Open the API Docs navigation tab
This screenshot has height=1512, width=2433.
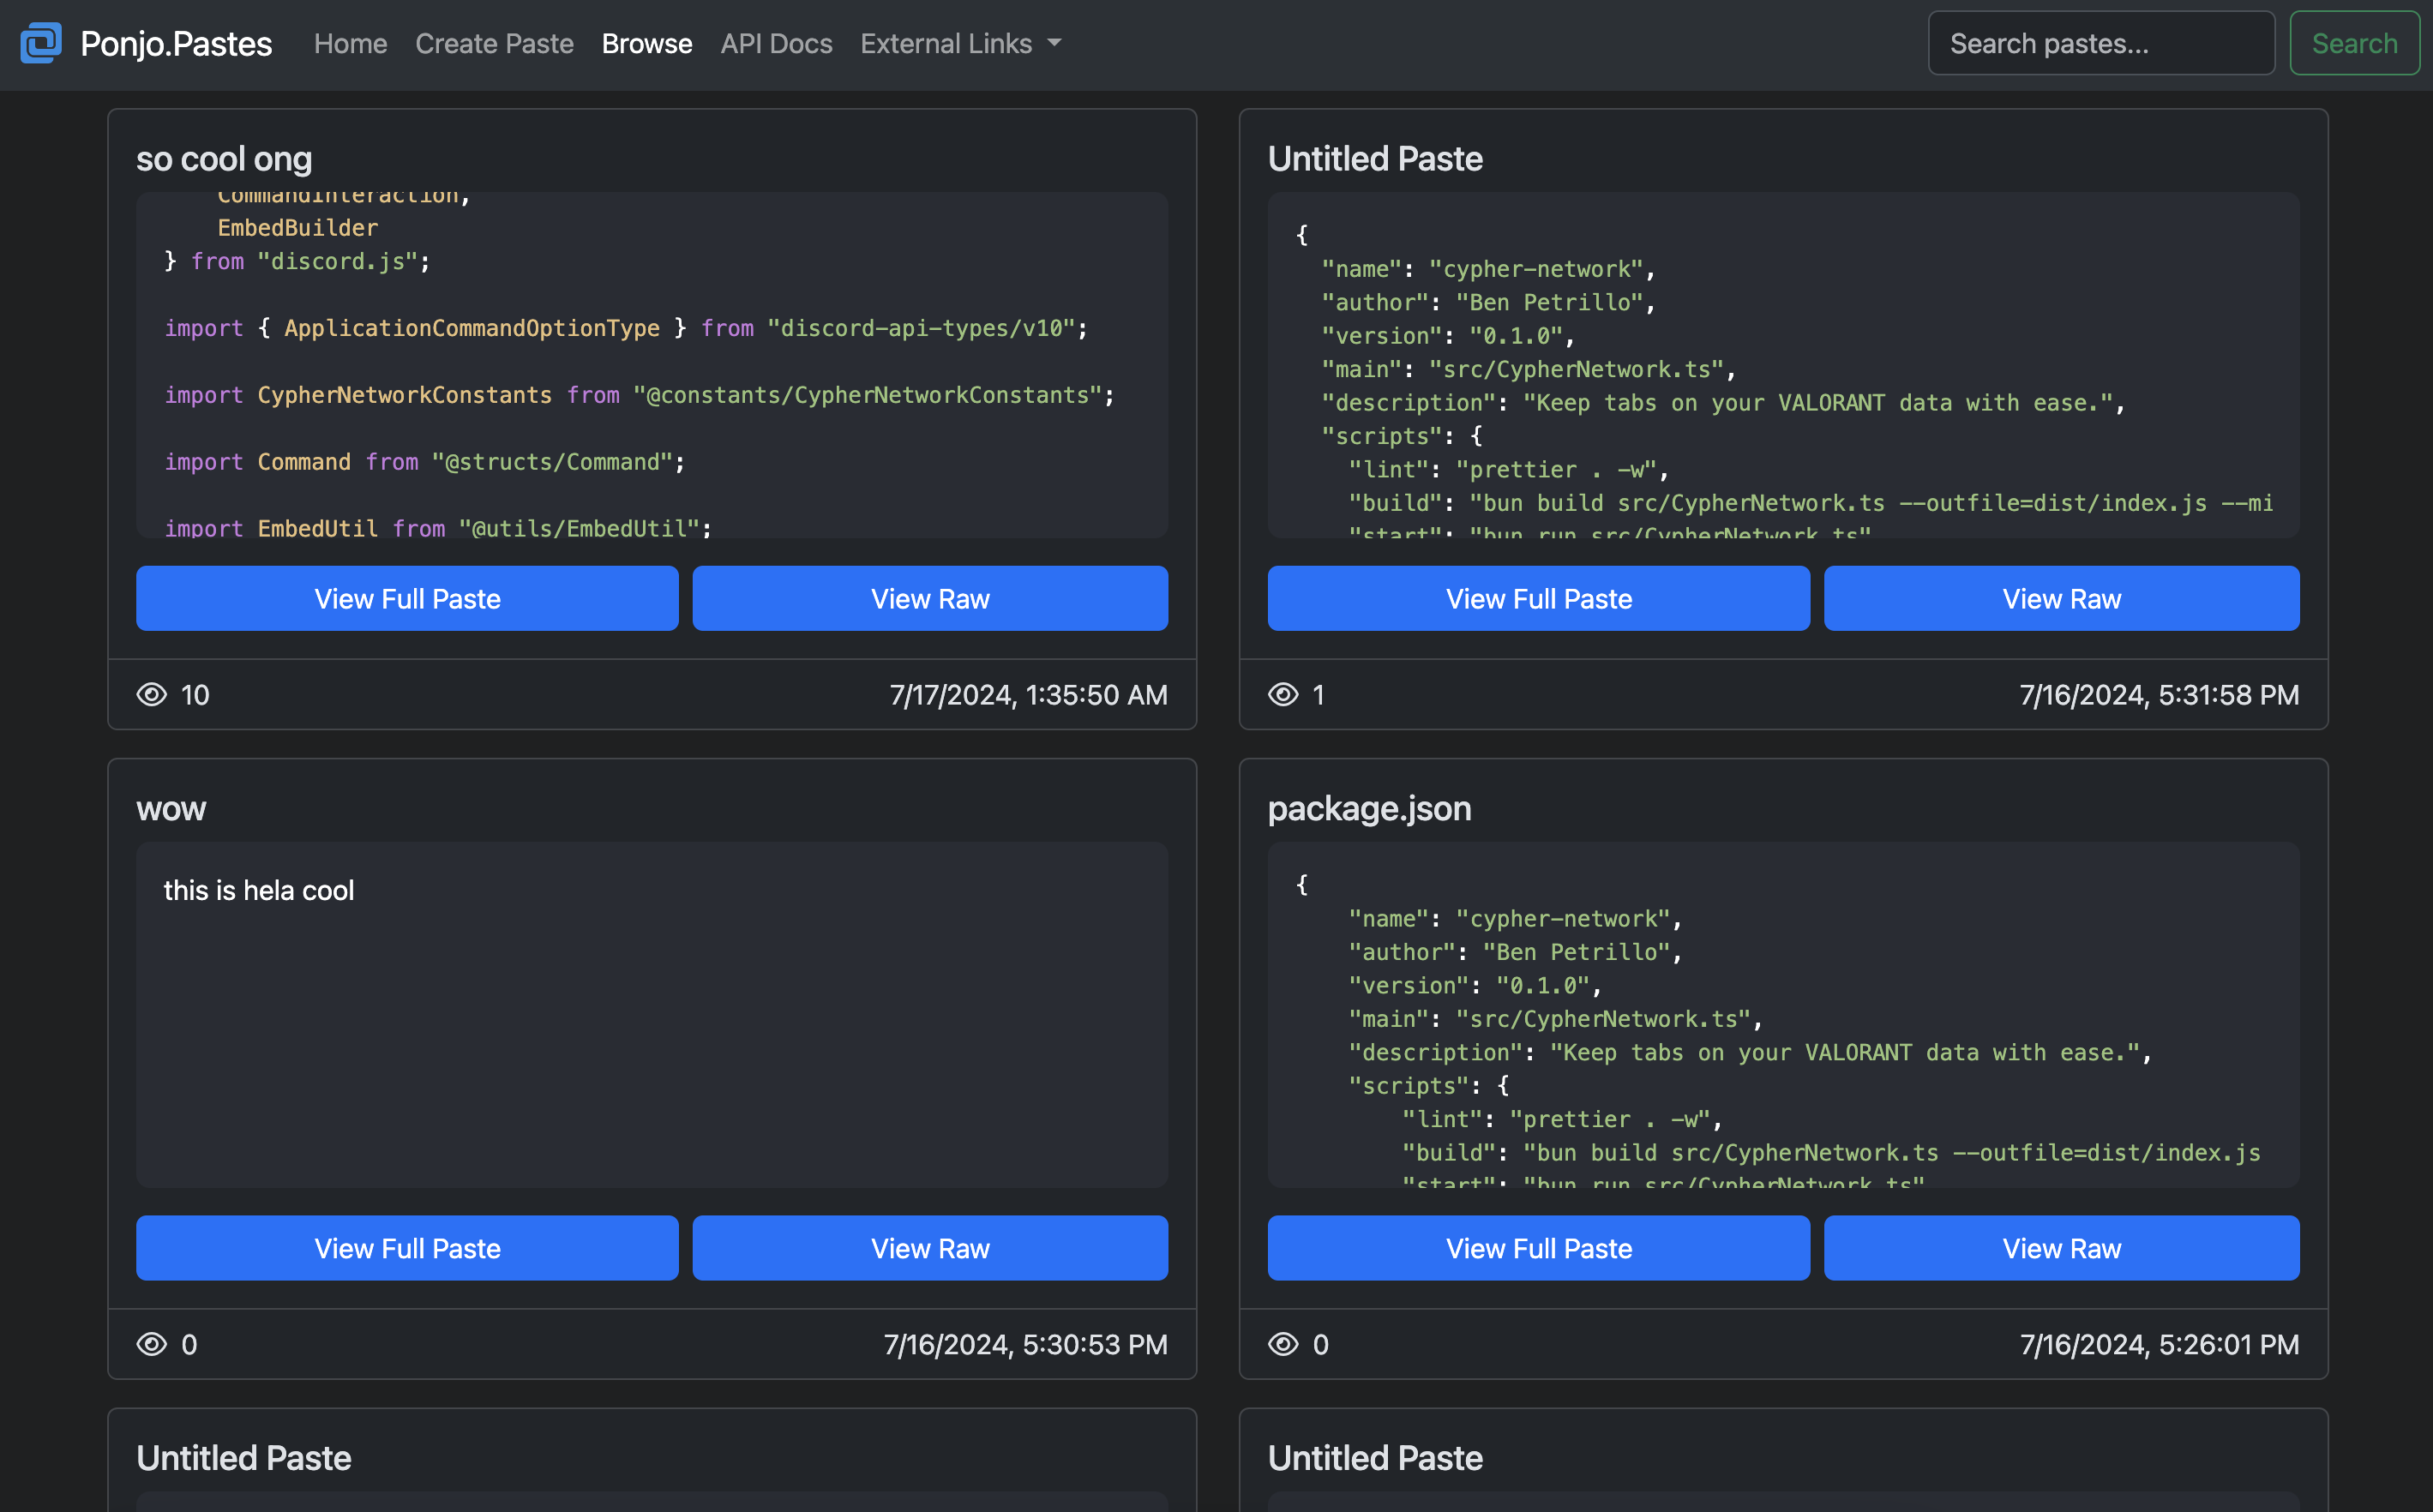775,44
